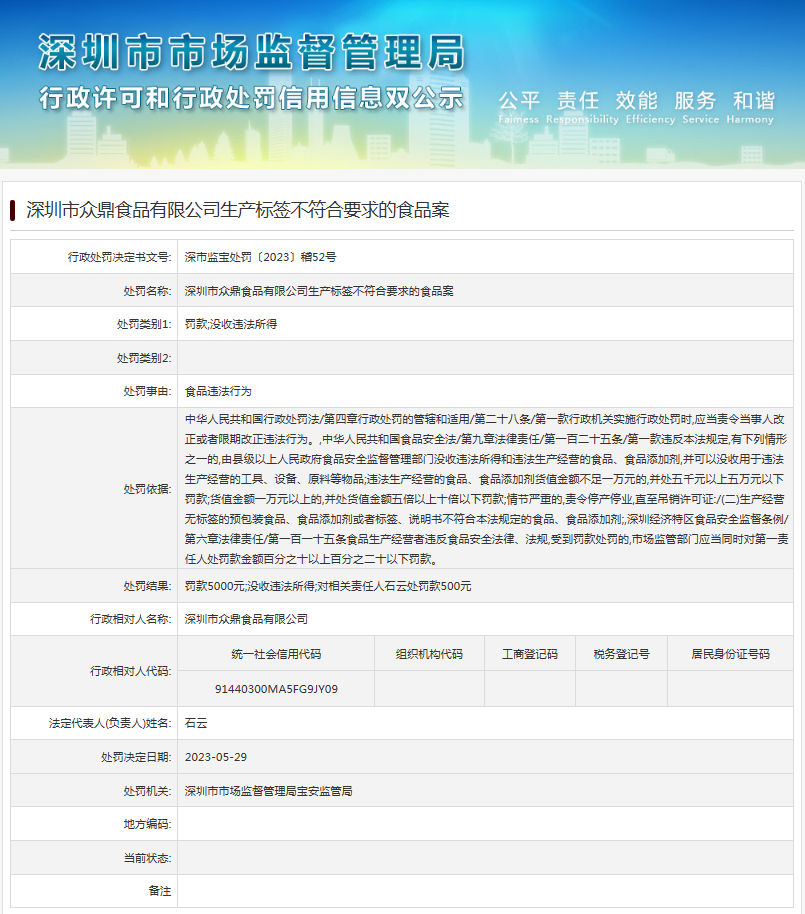The image size is (805, 914).
Task: Click the 处罚类别1 label
Action: pos(144,324)
